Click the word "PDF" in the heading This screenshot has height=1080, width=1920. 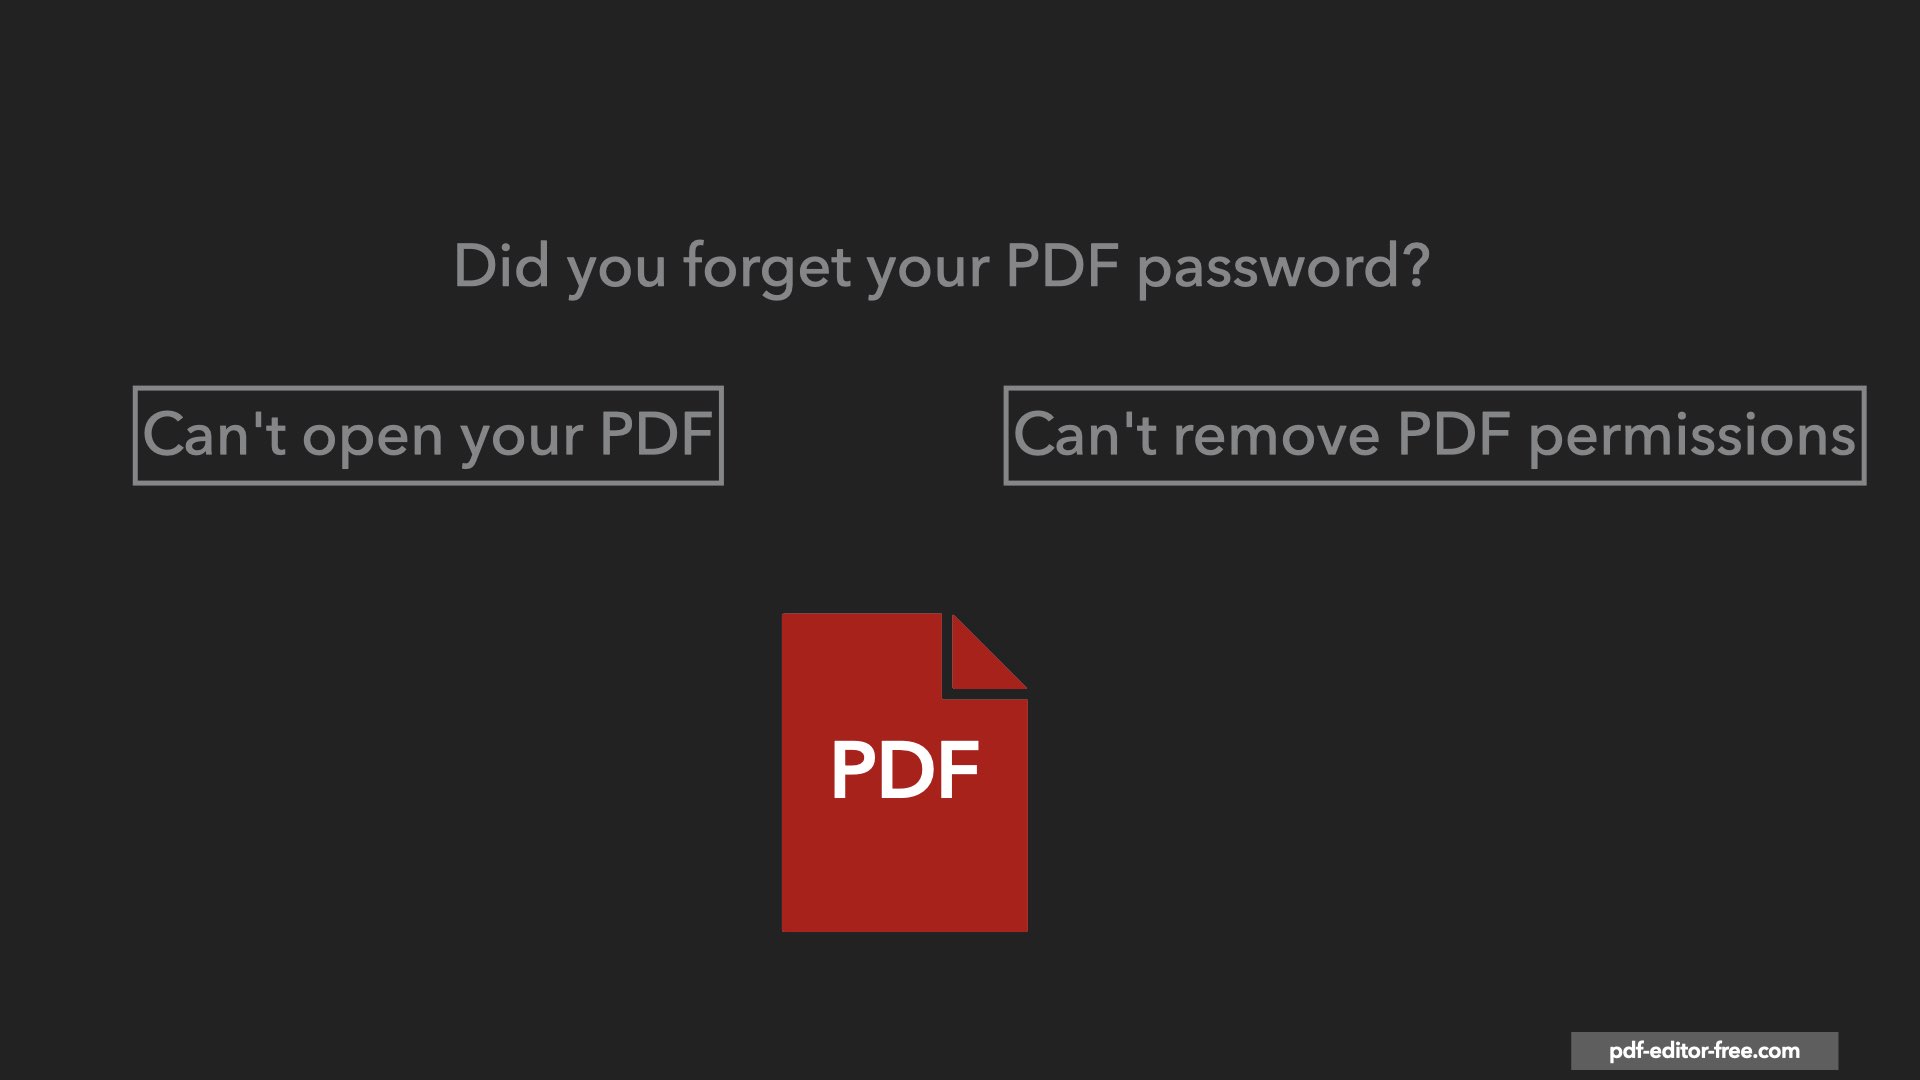1062,266
